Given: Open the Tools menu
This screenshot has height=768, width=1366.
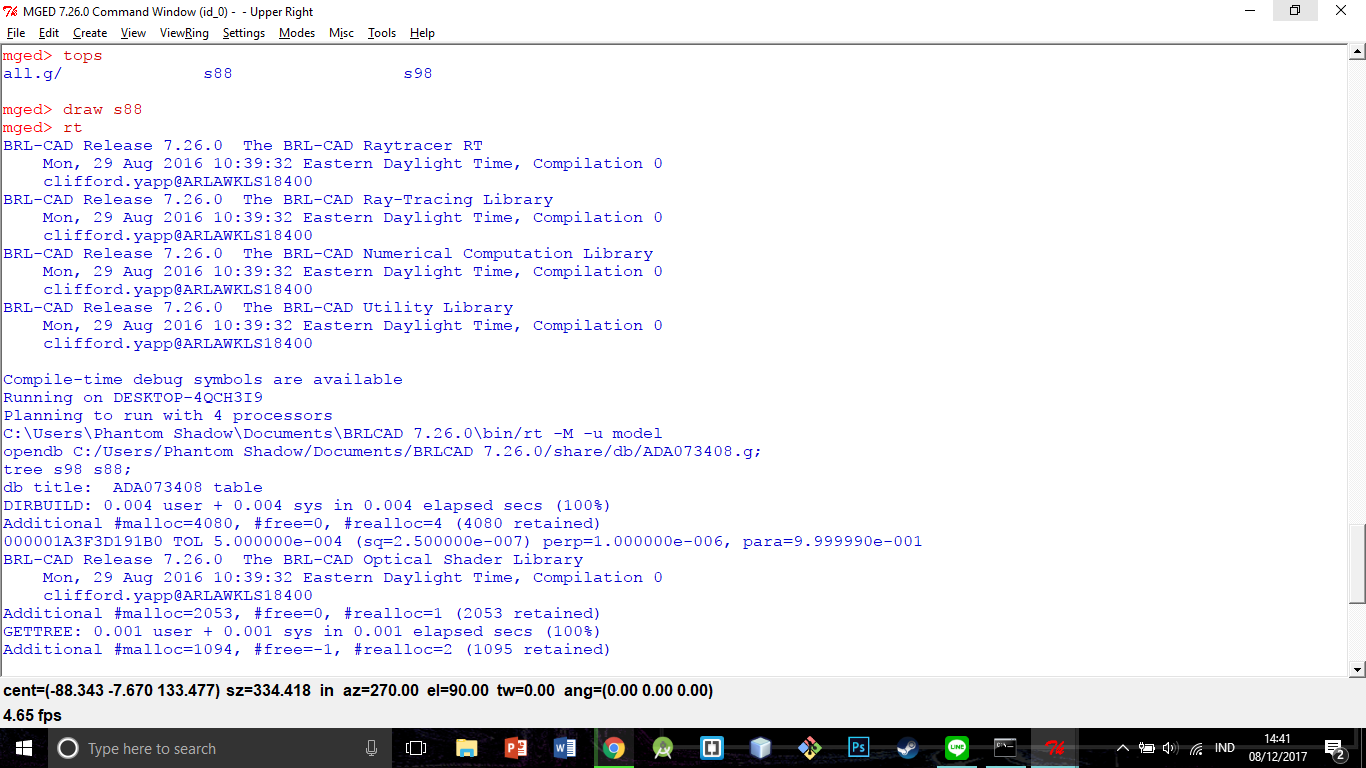Looking at the screenshot, I should (382, 33).
